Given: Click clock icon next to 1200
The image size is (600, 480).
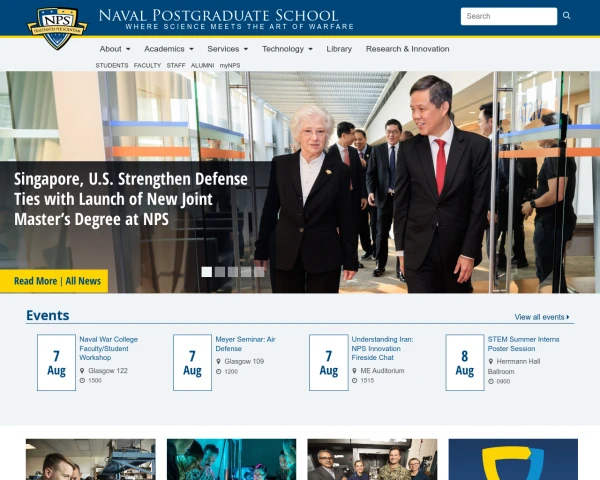Looking at the screenshot, I should pyautogui.click(x=218, y=371).
